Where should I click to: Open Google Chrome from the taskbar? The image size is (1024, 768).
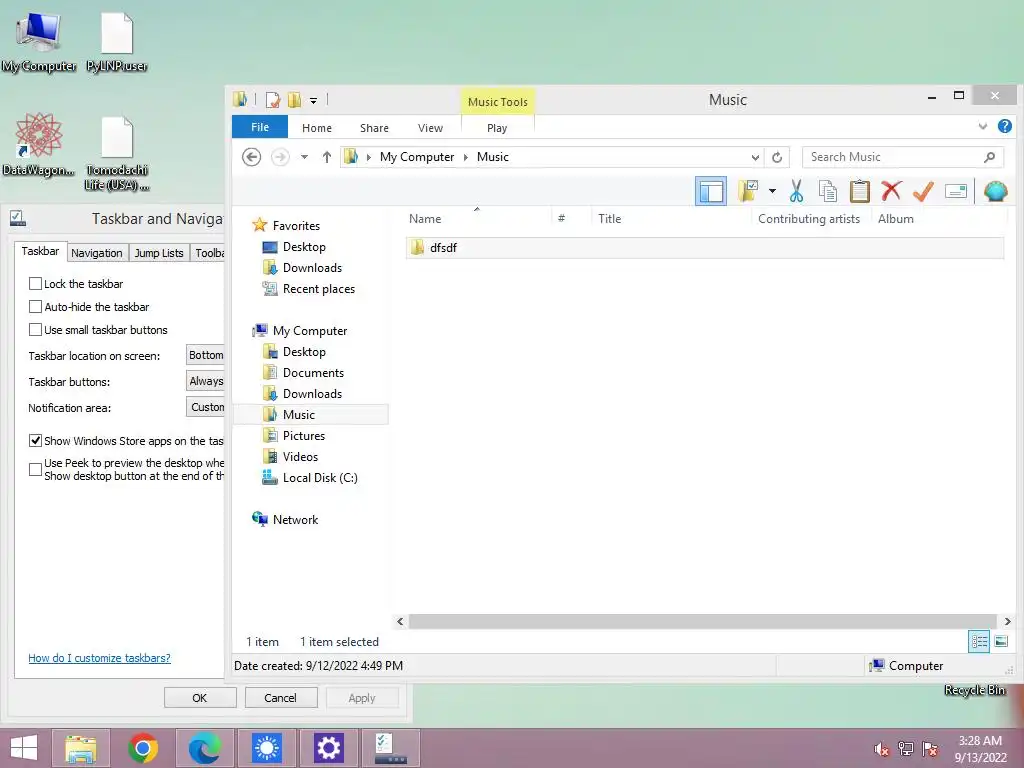[143, 748]
